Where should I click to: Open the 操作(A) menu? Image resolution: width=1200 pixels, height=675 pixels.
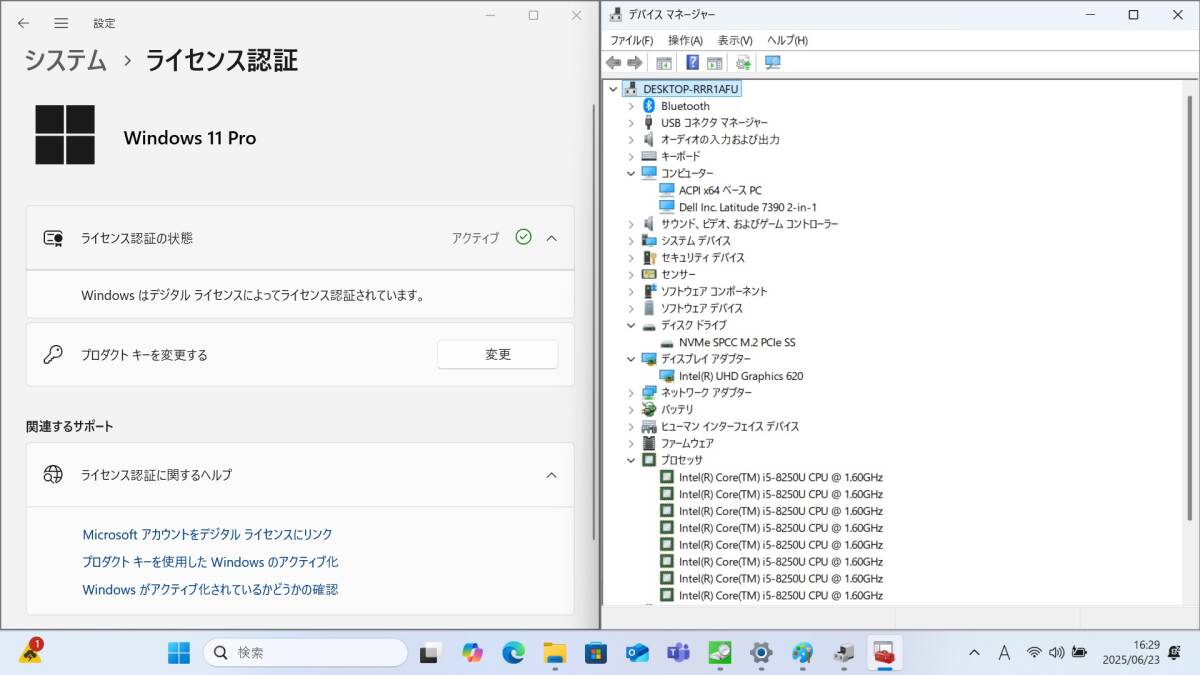[685, 40]
